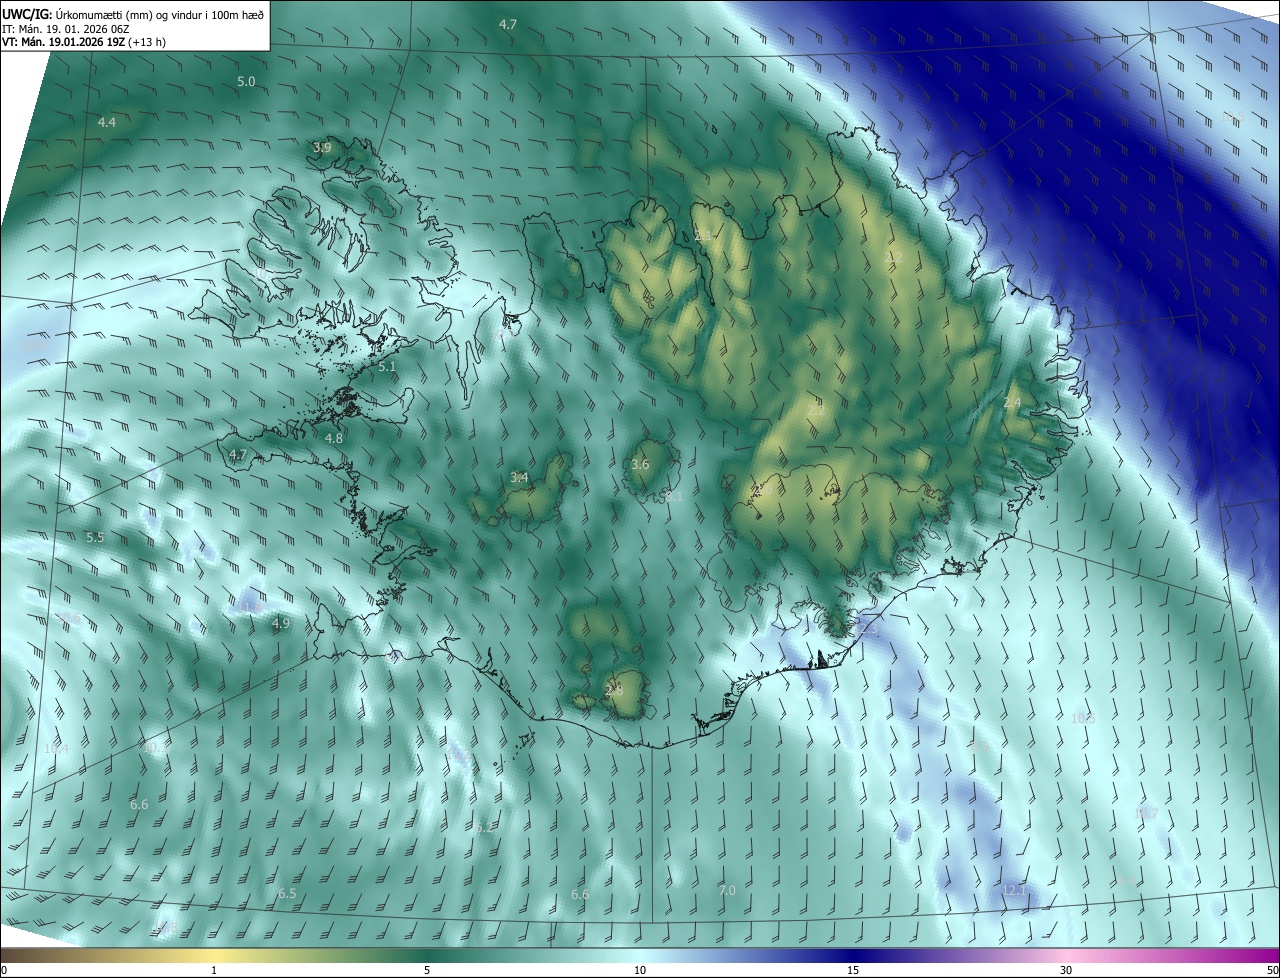Click the colour scale tick label '30'
Screen dimensions: 1280x978
tap(1066, 970)
